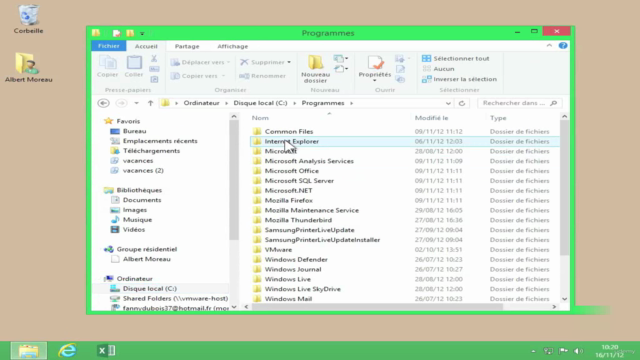Open the blue help icon

[x=563, y=46]
